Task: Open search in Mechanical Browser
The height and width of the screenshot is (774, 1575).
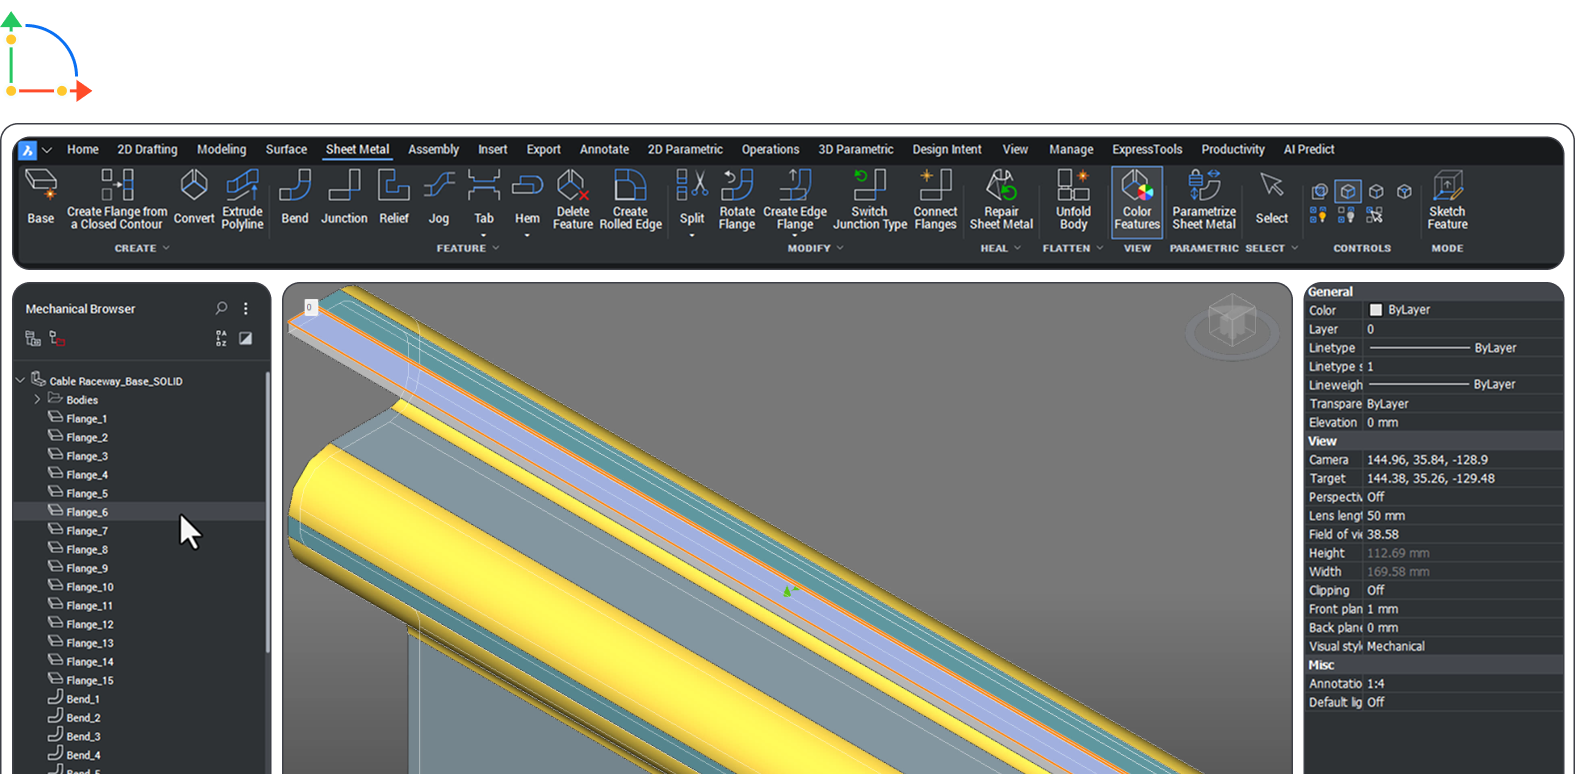Action: (221, 308)
